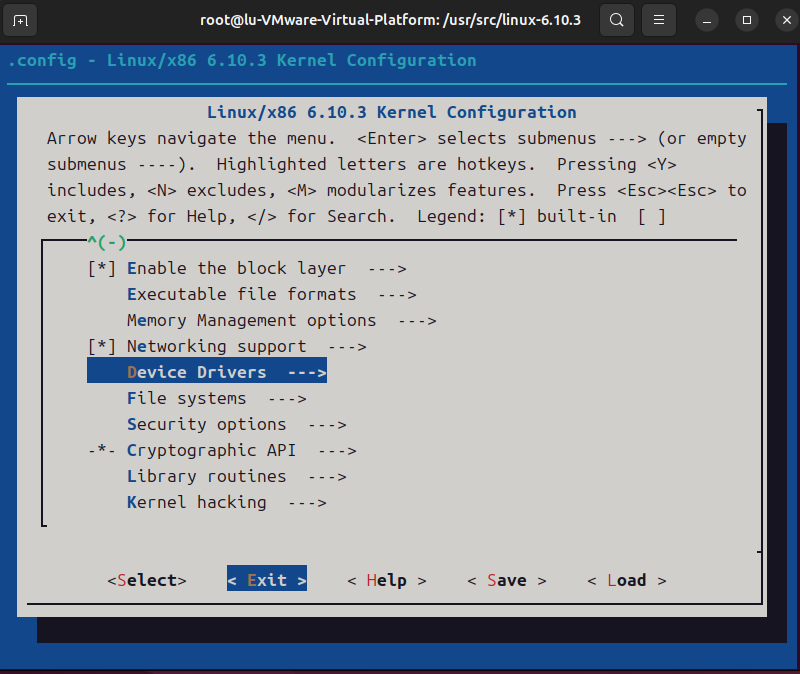800x674 pixels.
Task: Expand the Kernel hacking submenu arrow
Action: pyautogui.click(x=306, y=502)
